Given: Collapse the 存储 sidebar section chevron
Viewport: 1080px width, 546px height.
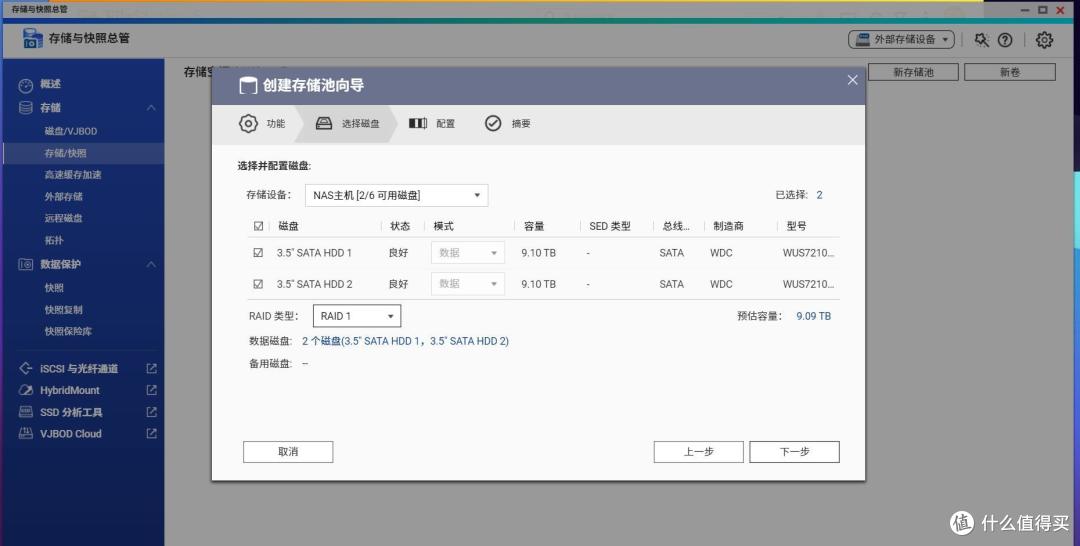Looking at the screenshot, I should point(152,108).
